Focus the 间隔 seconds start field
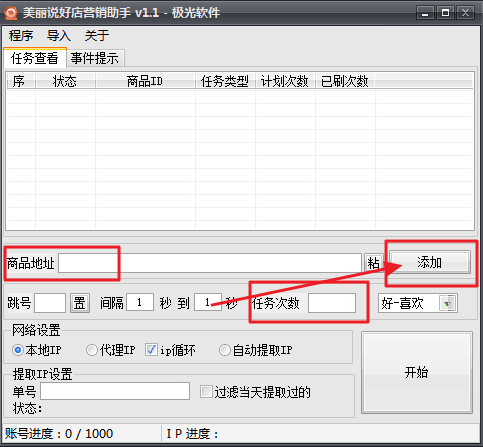Screen dimensions: 483x447 coord(140,303)
